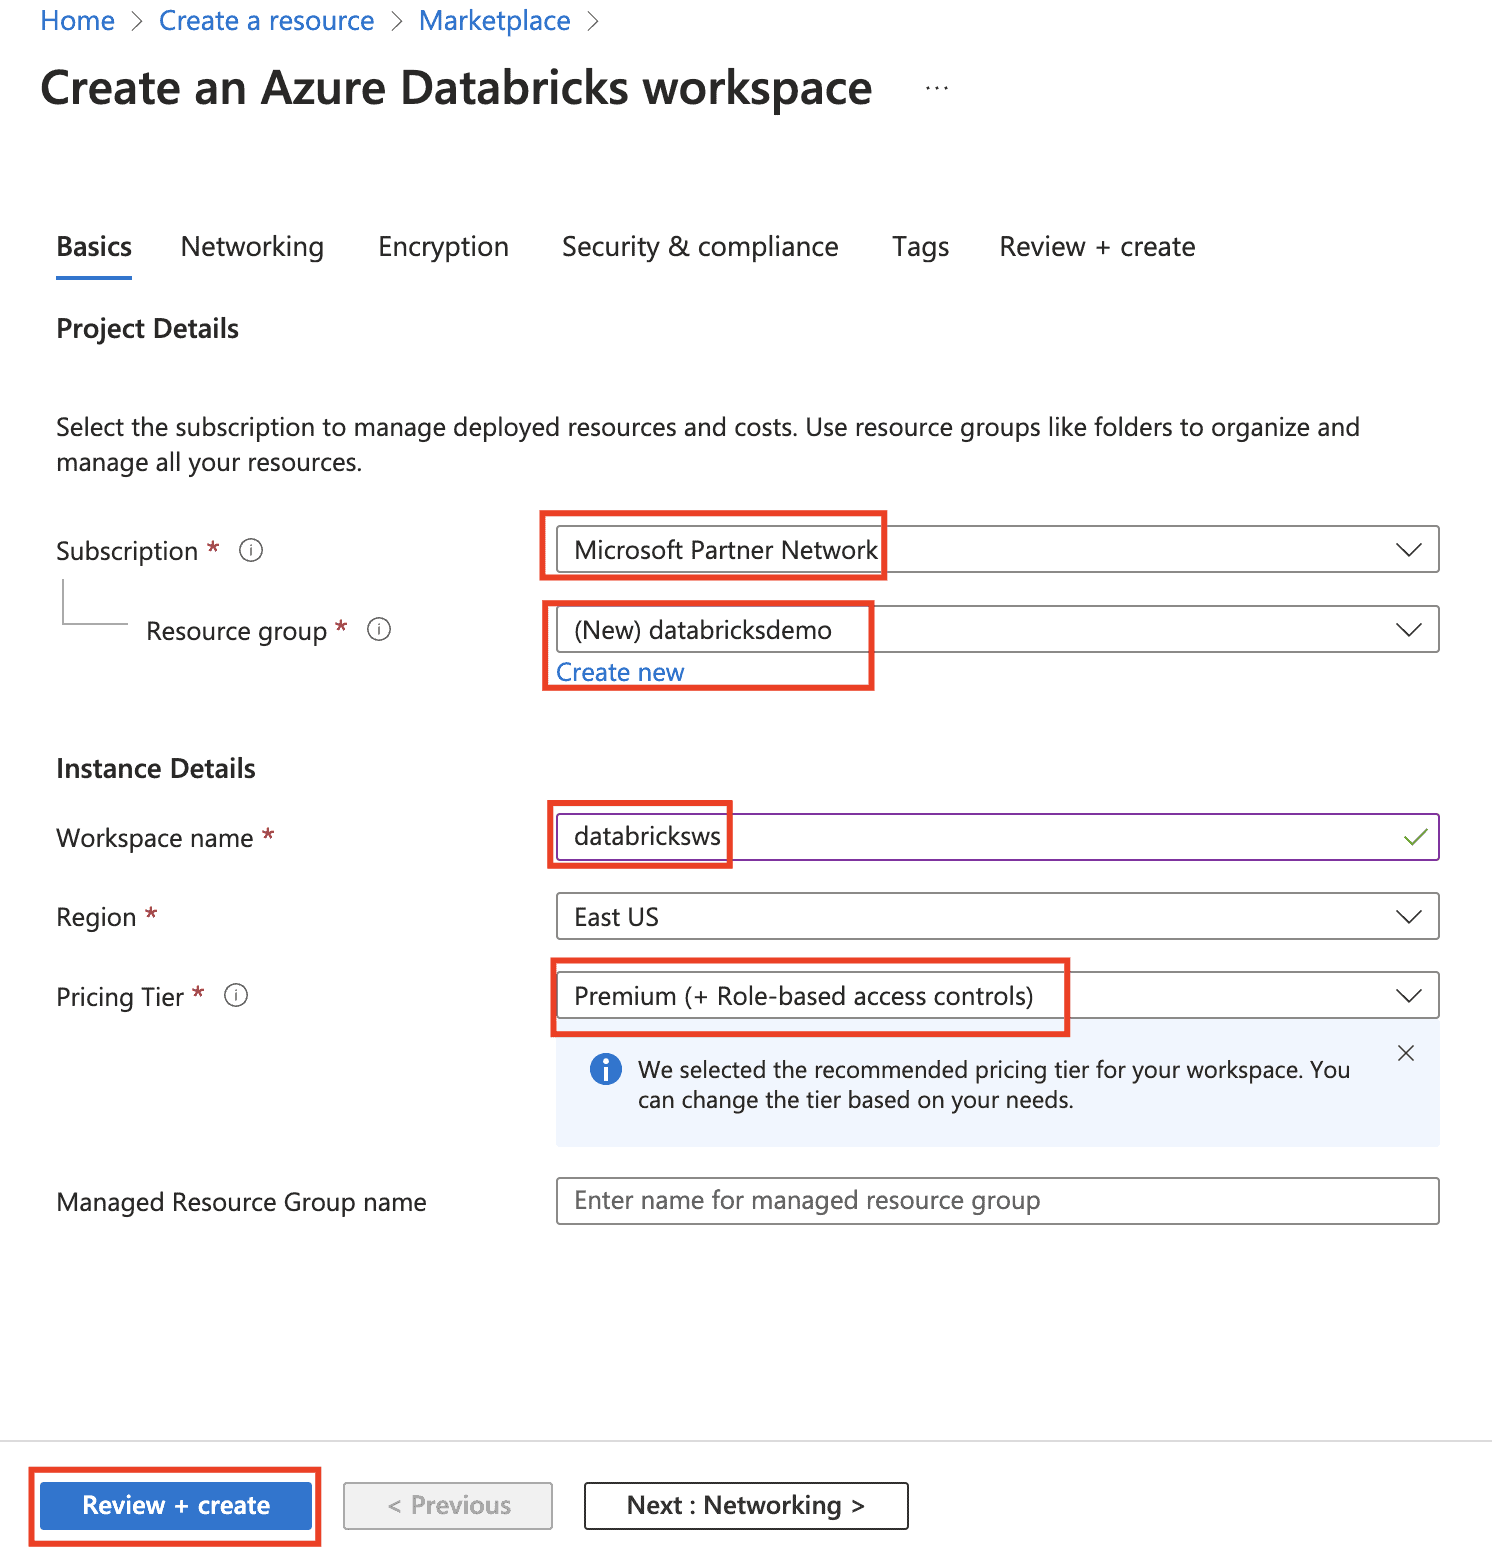The height and width of the screenshot is (1568, 1492).
Task: Dismiss the pricing tier recommendation banner
Action: tap(1405, 1053)
